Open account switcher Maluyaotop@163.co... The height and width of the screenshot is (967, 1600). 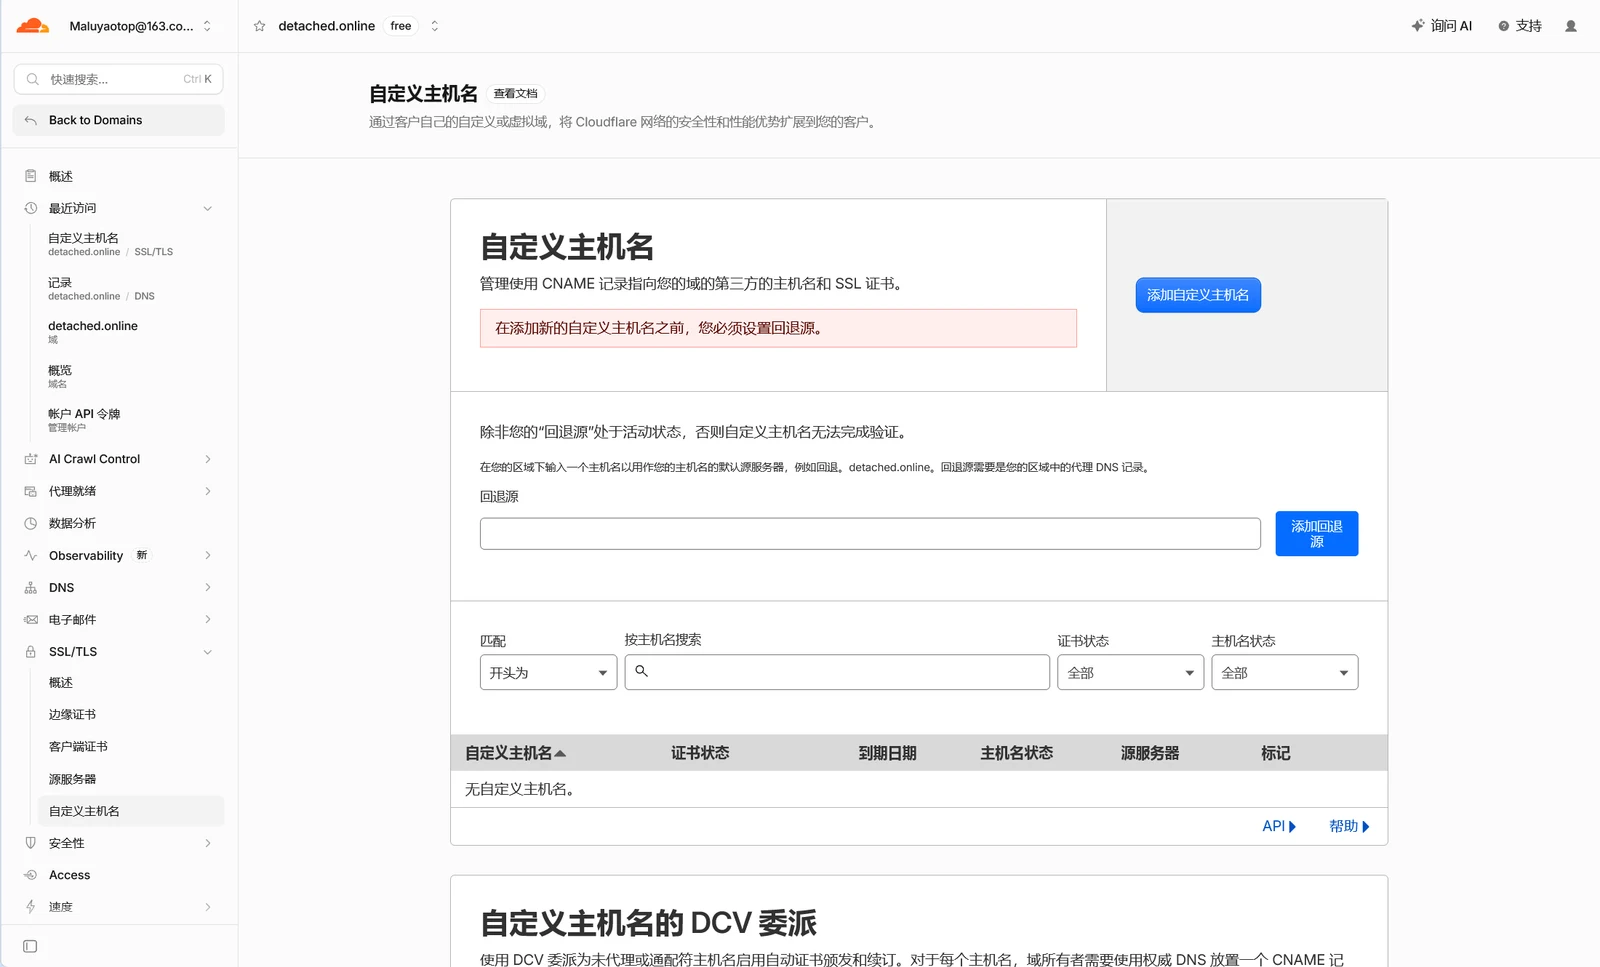[x=140, y=26]
